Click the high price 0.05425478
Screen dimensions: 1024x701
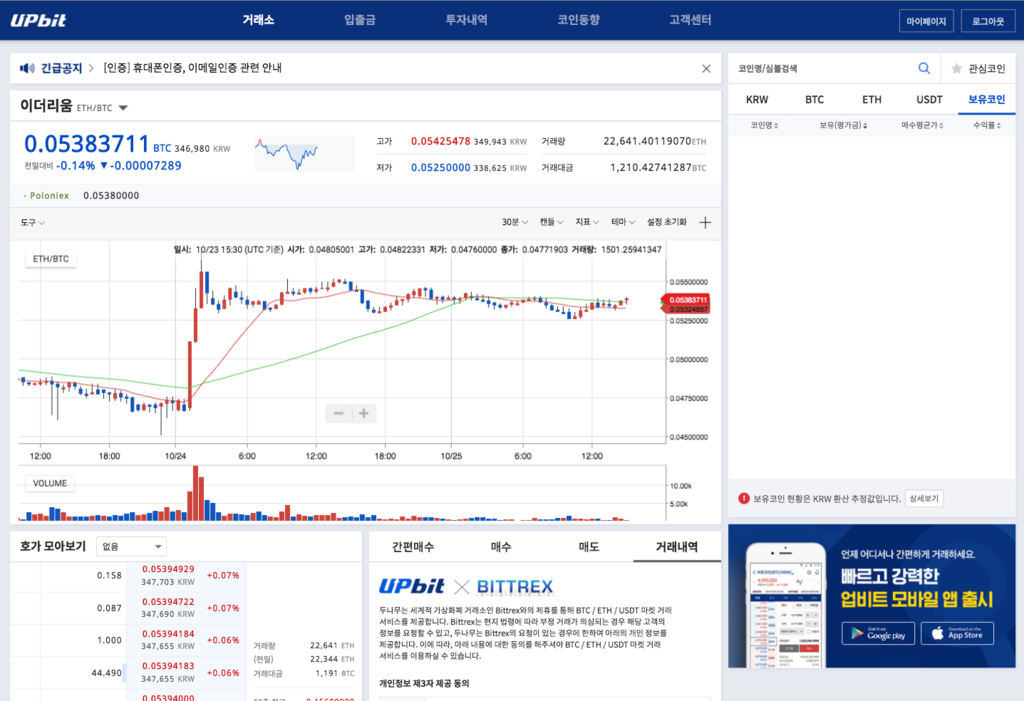pos(440,141)
